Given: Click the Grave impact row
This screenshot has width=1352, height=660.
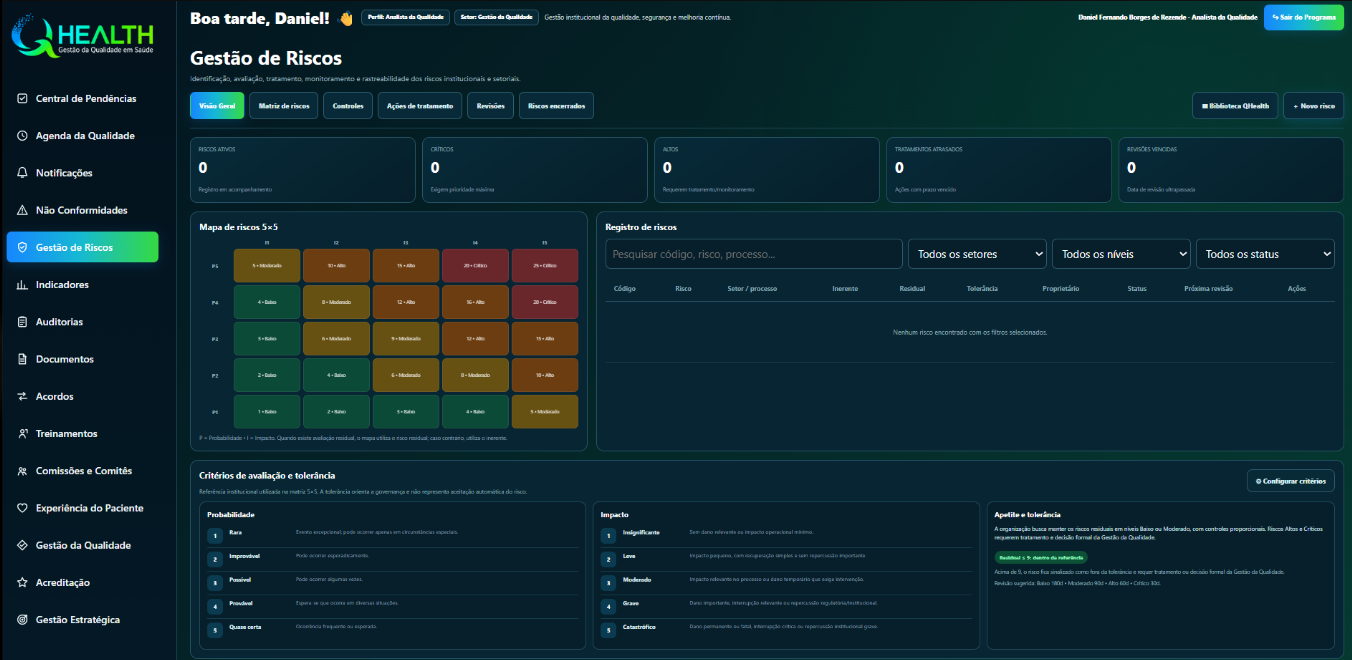Looking at the screenshot, I should coord(786,605).
